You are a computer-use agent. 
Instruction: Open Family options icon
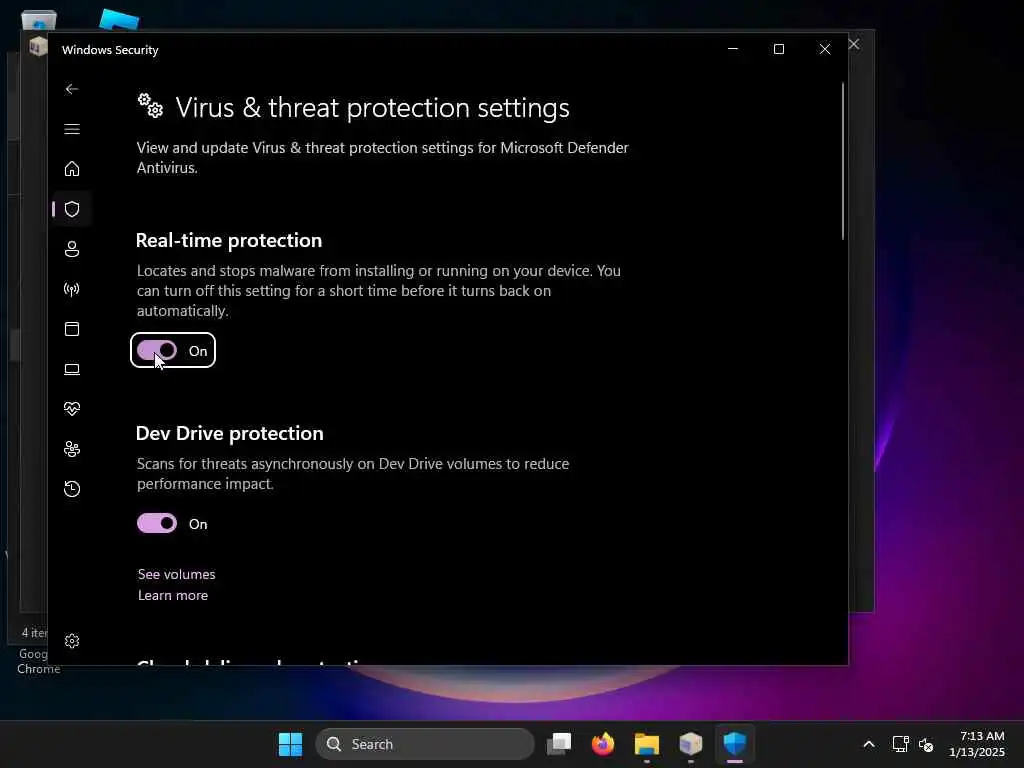coord(72,449)
